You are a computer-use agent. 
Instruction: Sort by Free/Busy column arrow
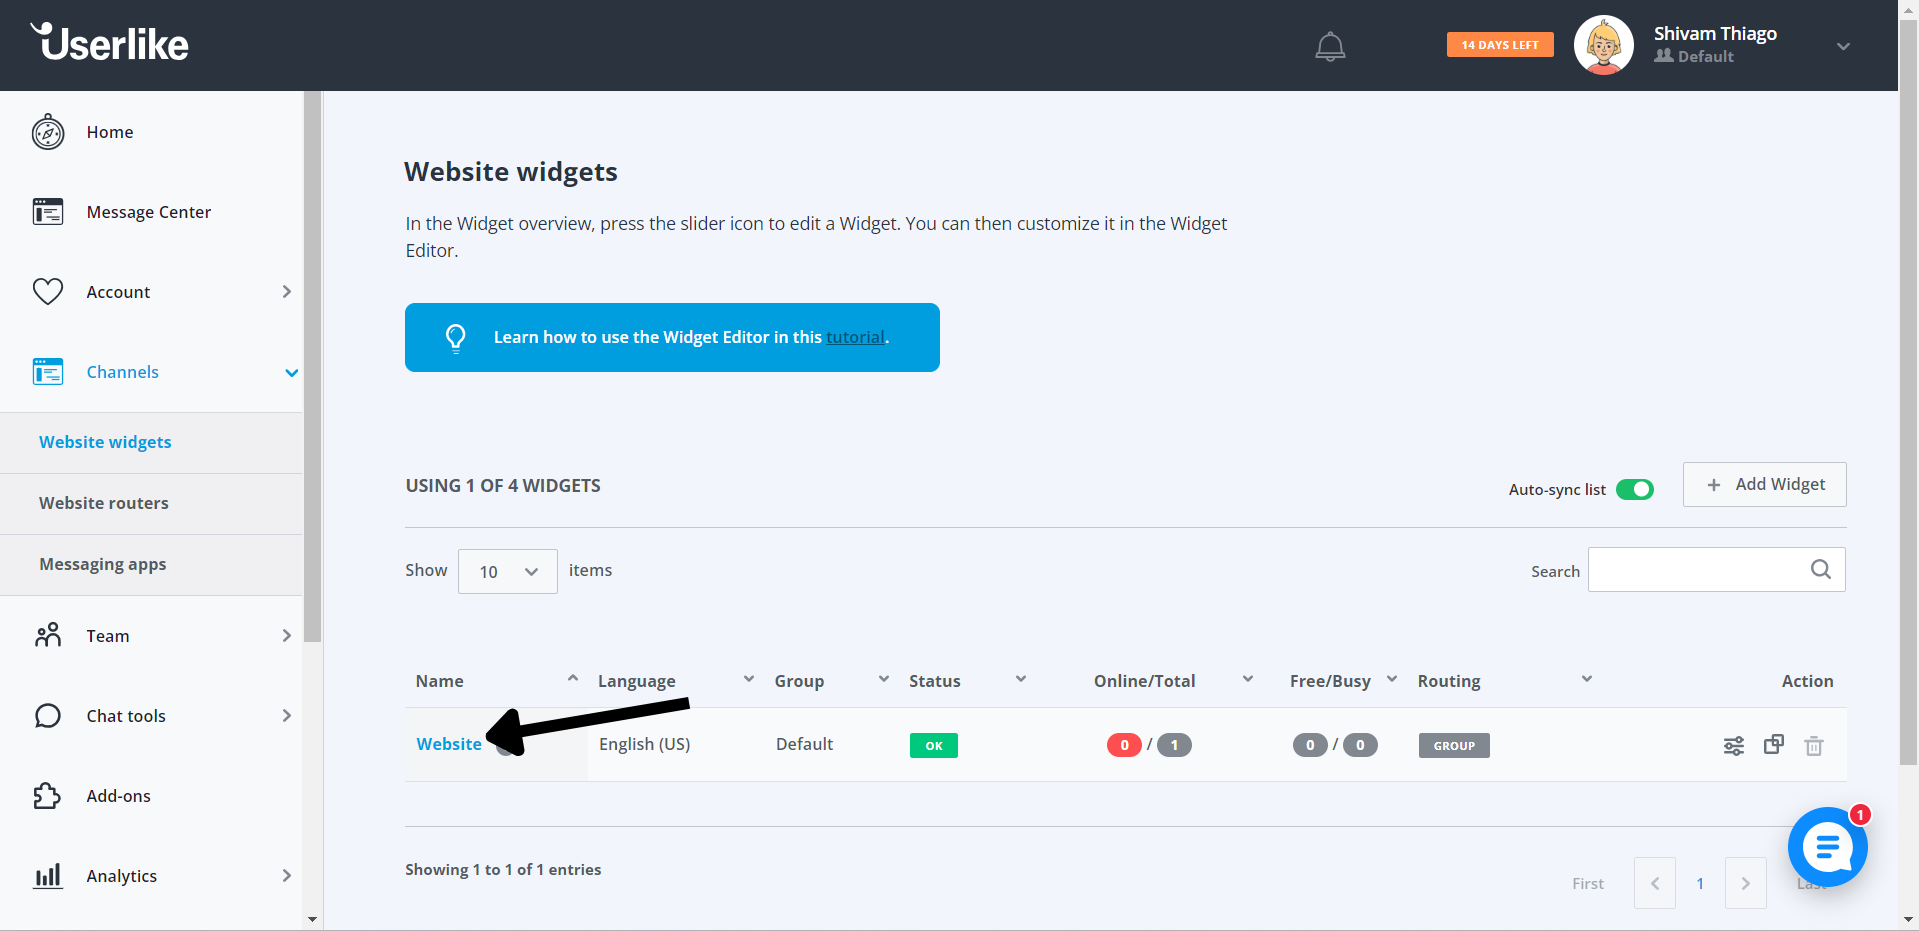1392,679
